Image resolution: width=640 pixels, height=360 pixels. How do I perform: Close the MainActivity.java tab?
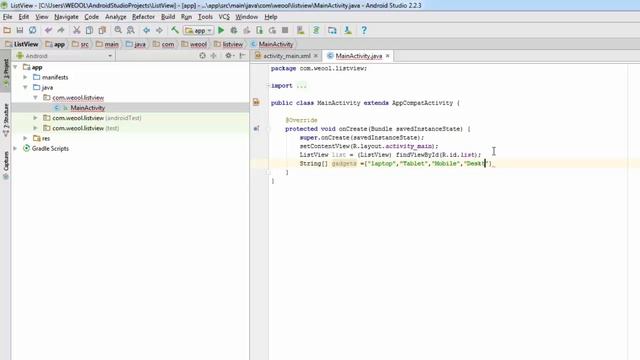387,56
